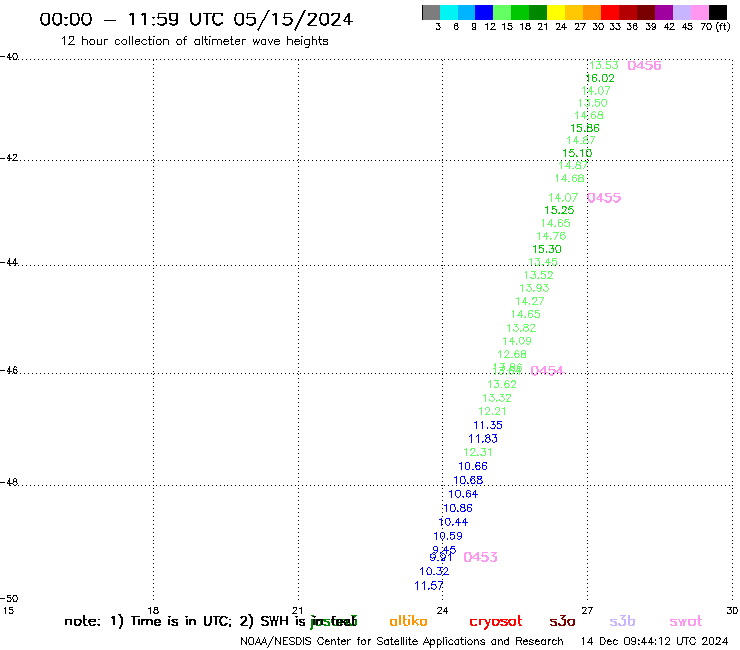Click the wave height value '16.02'

(600, 78)
